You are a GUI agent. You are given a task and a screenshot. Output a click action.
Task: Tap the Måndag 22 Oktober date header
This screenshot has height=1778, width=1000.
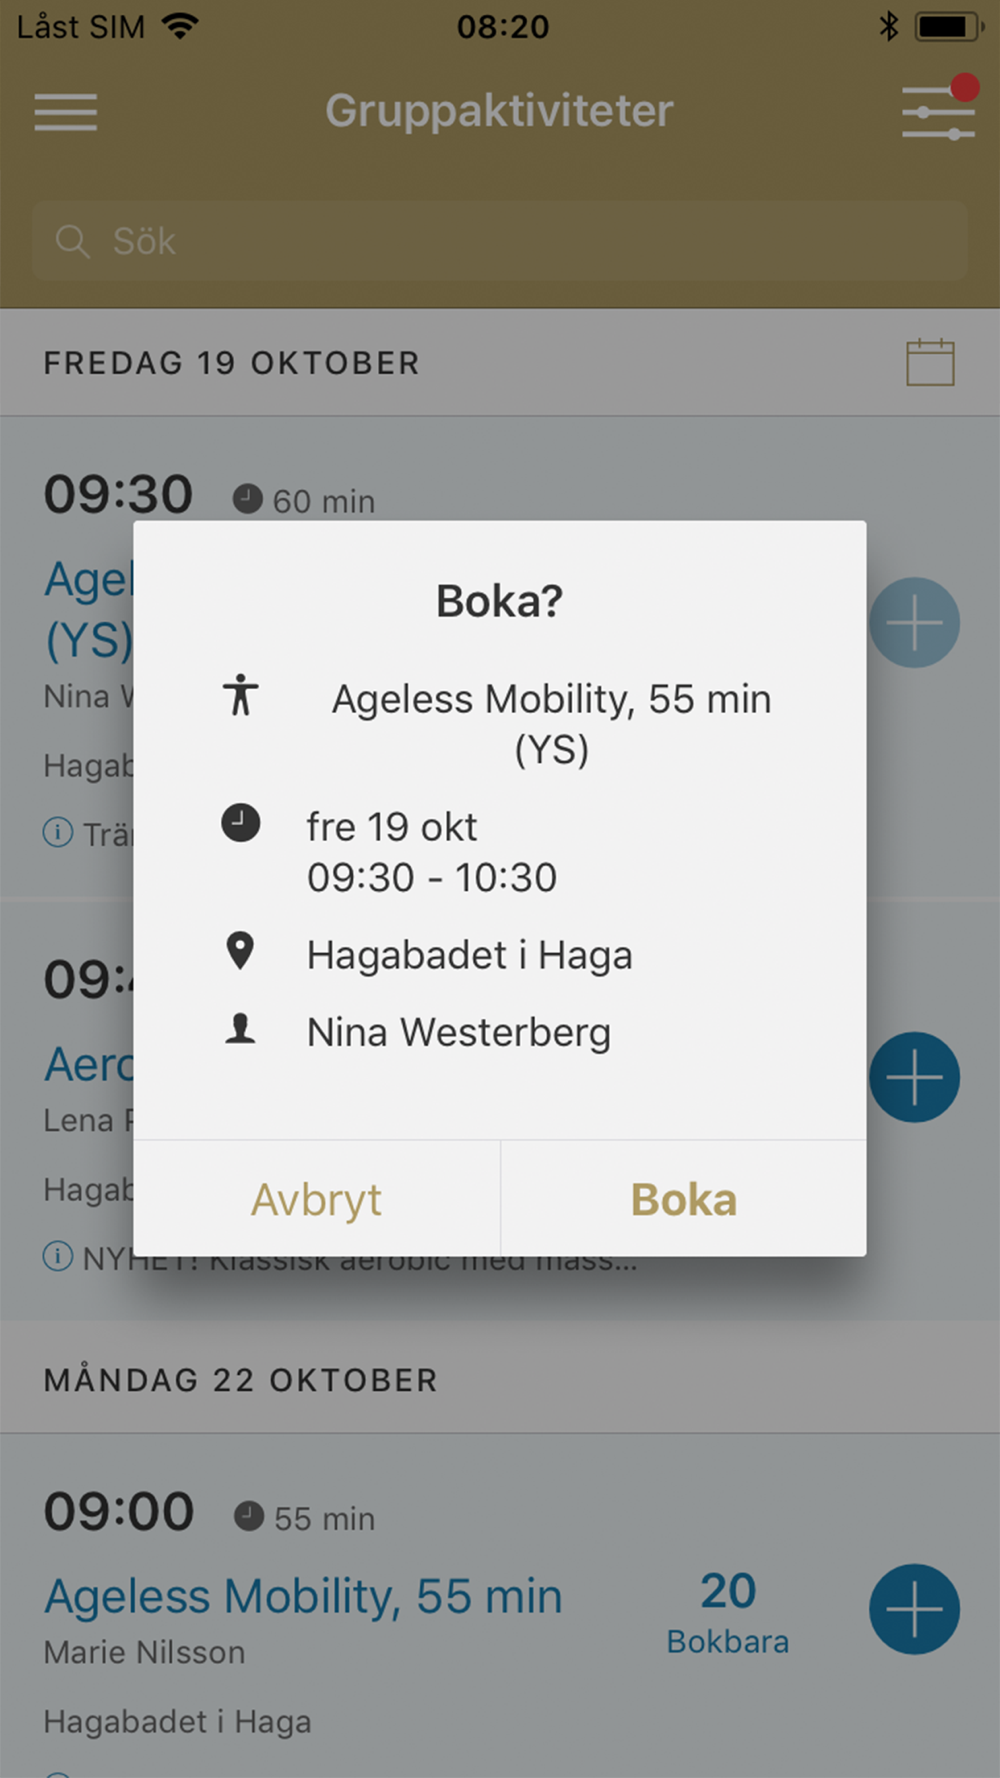tap(240, 1381)
